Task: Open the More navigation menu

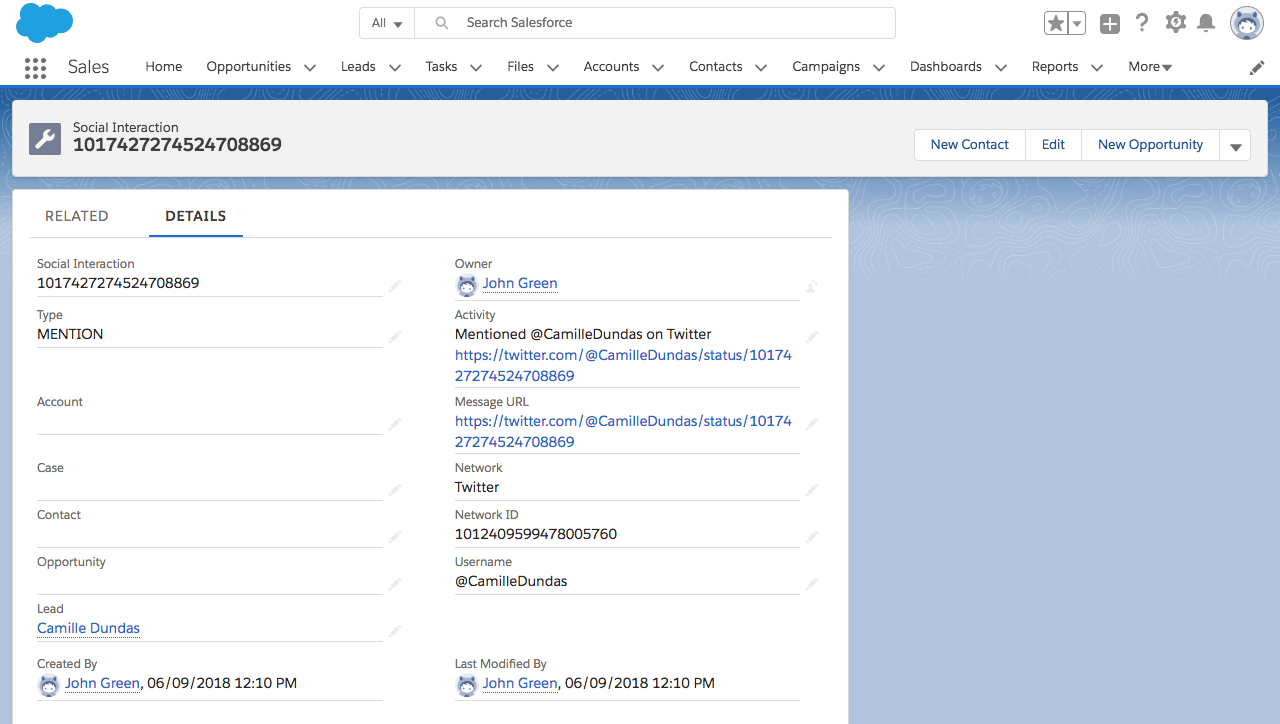Action: click(1150, 67)
